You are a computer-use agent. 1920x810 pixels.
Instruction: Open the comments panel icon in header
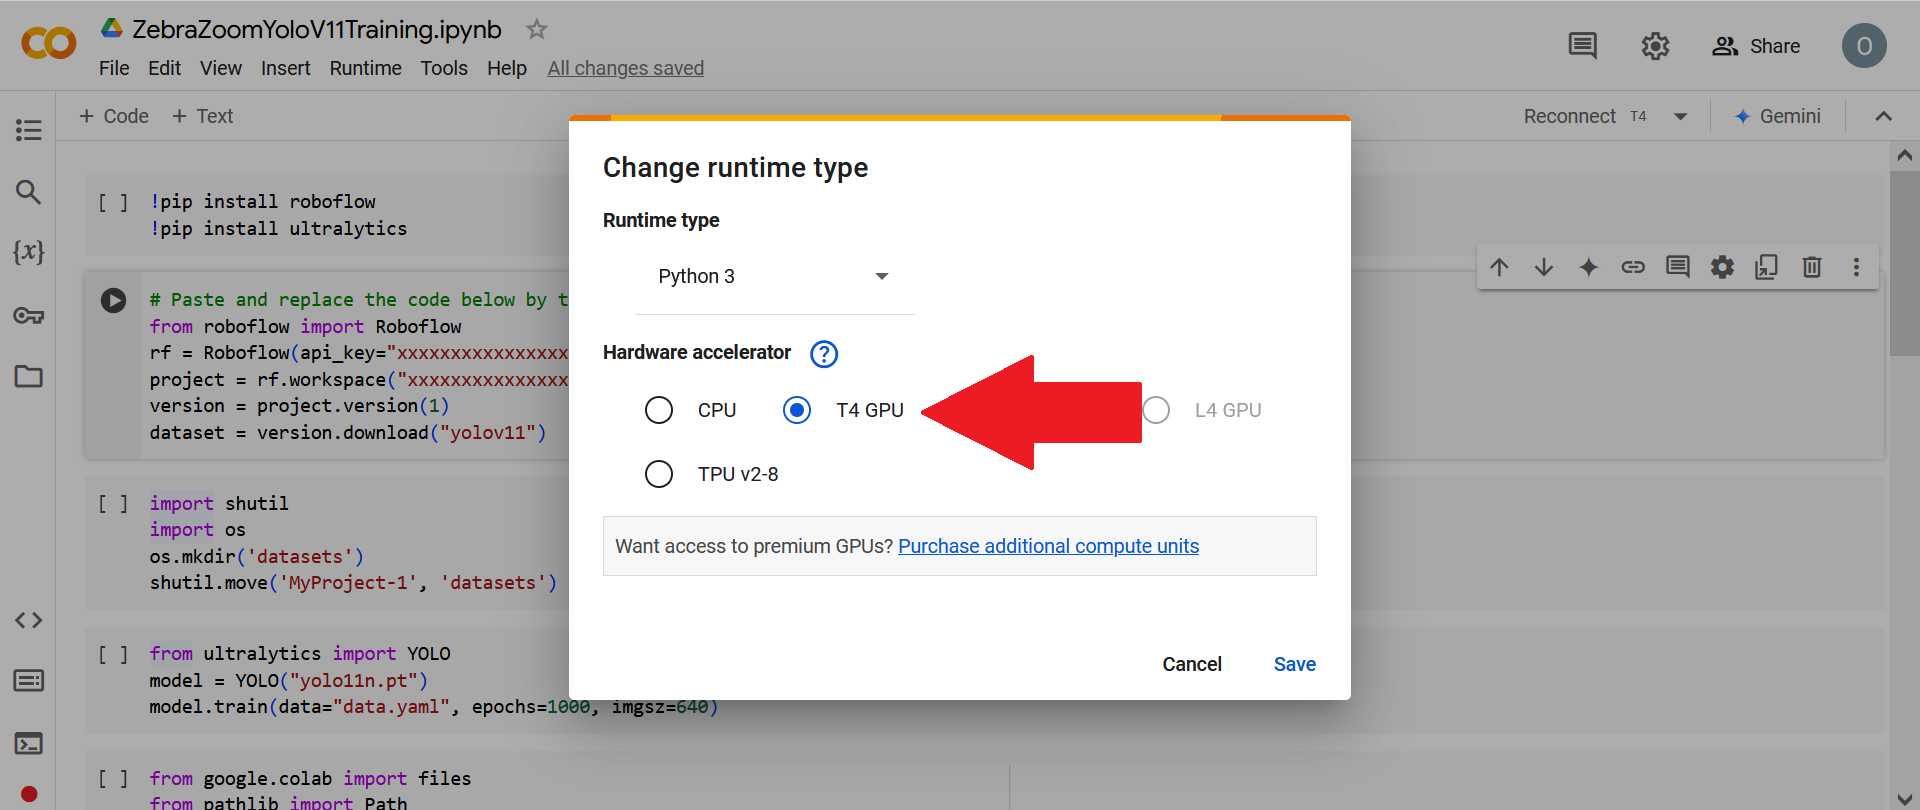1582,46
